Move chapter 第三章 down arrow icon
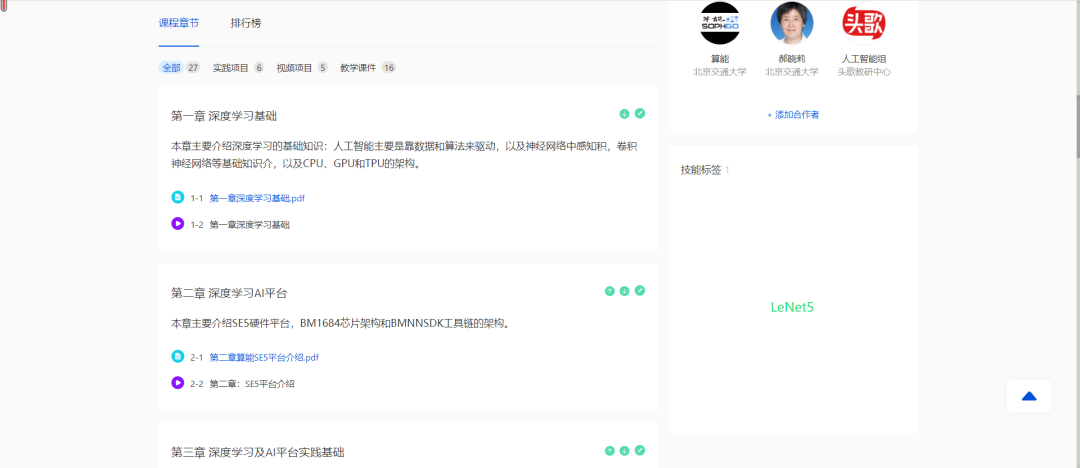1080x468 pixels. pos(625,451)
